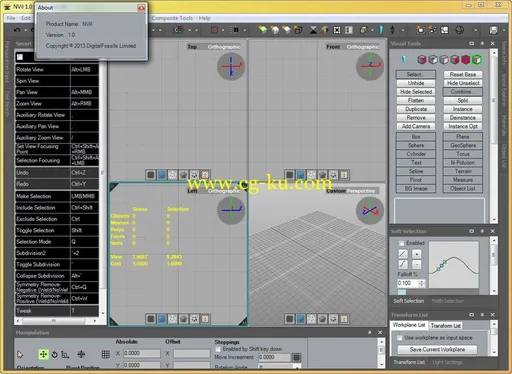Image resolution: width=512 pixels, height=374 pixels.
Task: Click Save Current Workplane button
Action: click(437, 349)
